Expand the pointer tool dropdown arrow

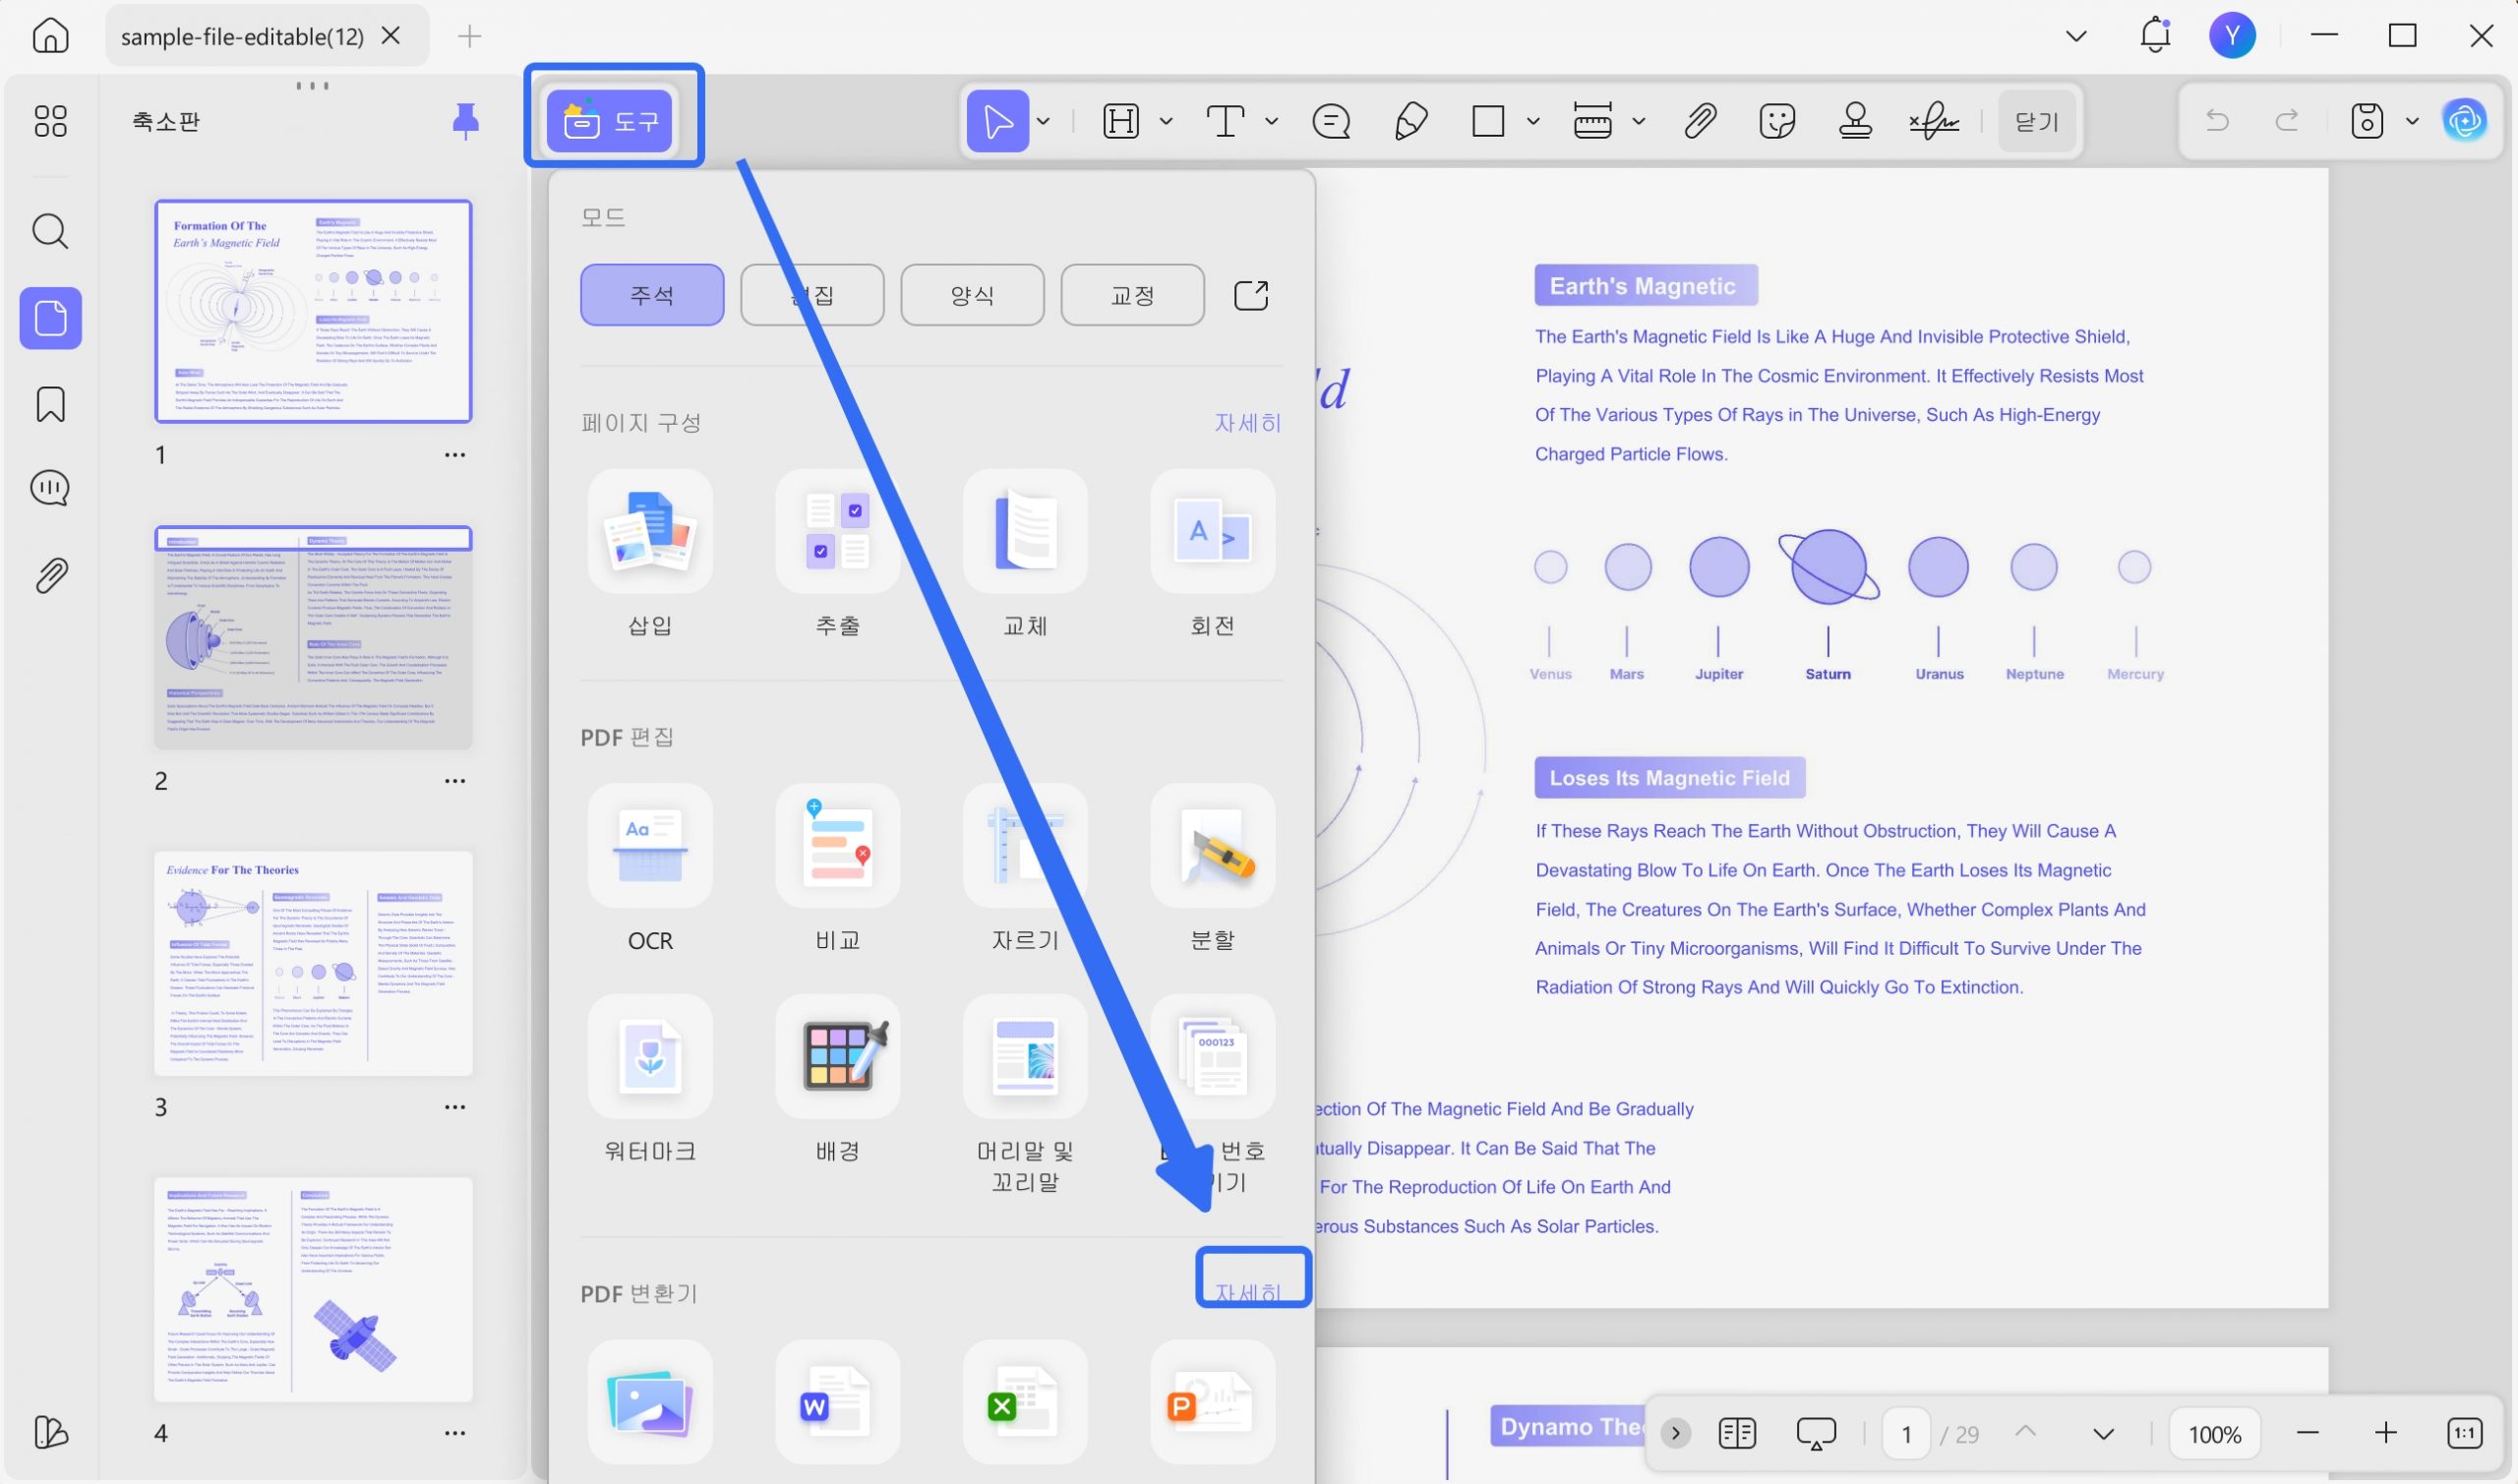click(1043, 121)
